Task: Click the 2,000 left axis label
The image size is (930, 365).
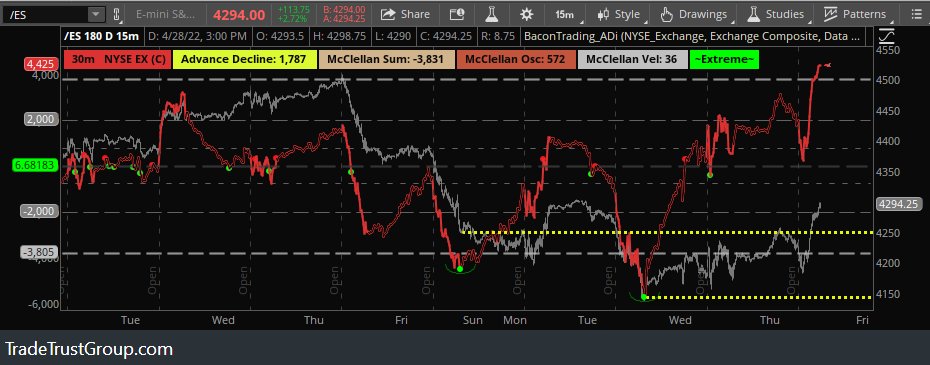Action: tap(40, 120)
